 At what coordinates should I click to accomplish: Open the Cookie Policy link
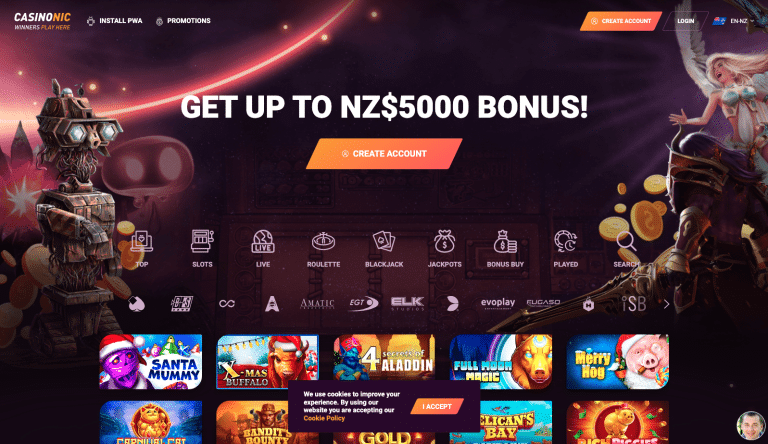point(324,418)
